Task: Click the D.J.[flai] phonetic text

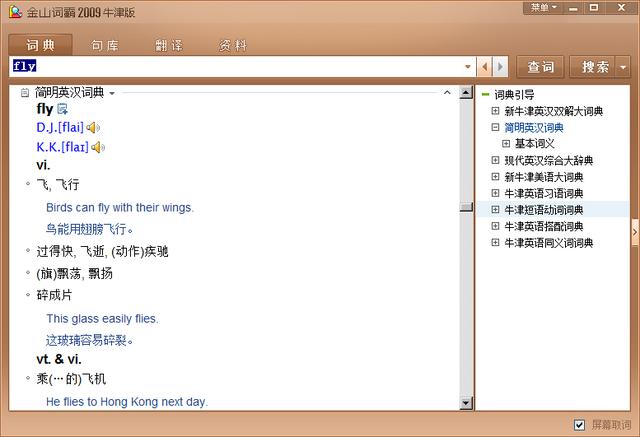Action: pyautogui.click(x=60, y=128)
